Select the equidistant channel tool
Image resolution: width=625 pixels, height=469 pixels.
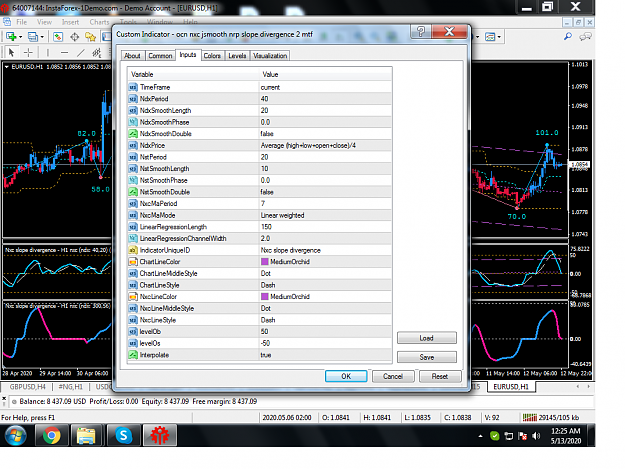[97, 52]
